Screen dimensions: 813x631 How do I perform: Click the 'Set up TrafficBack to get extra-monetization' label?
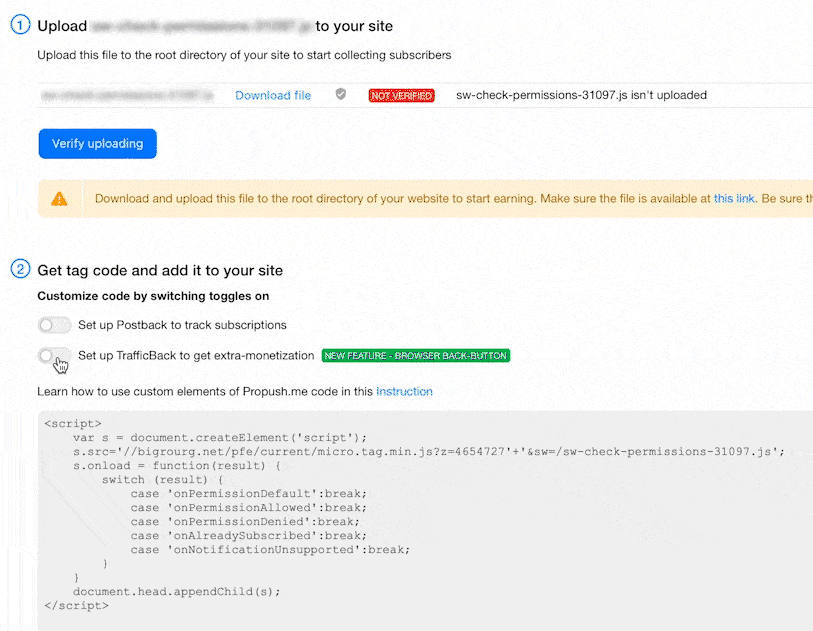pyautogui.click(x=196, y=356)
